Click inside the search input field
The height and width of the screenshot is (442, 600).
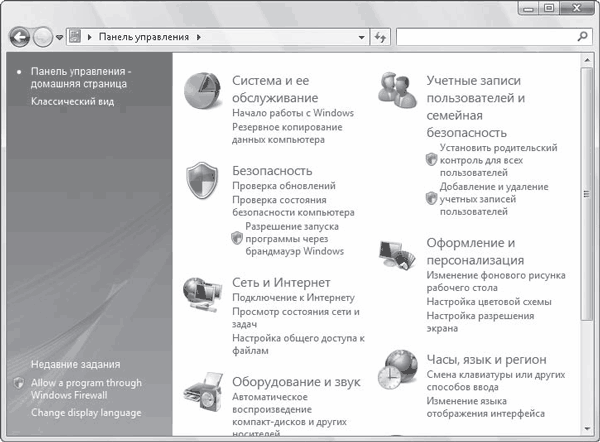486,37
